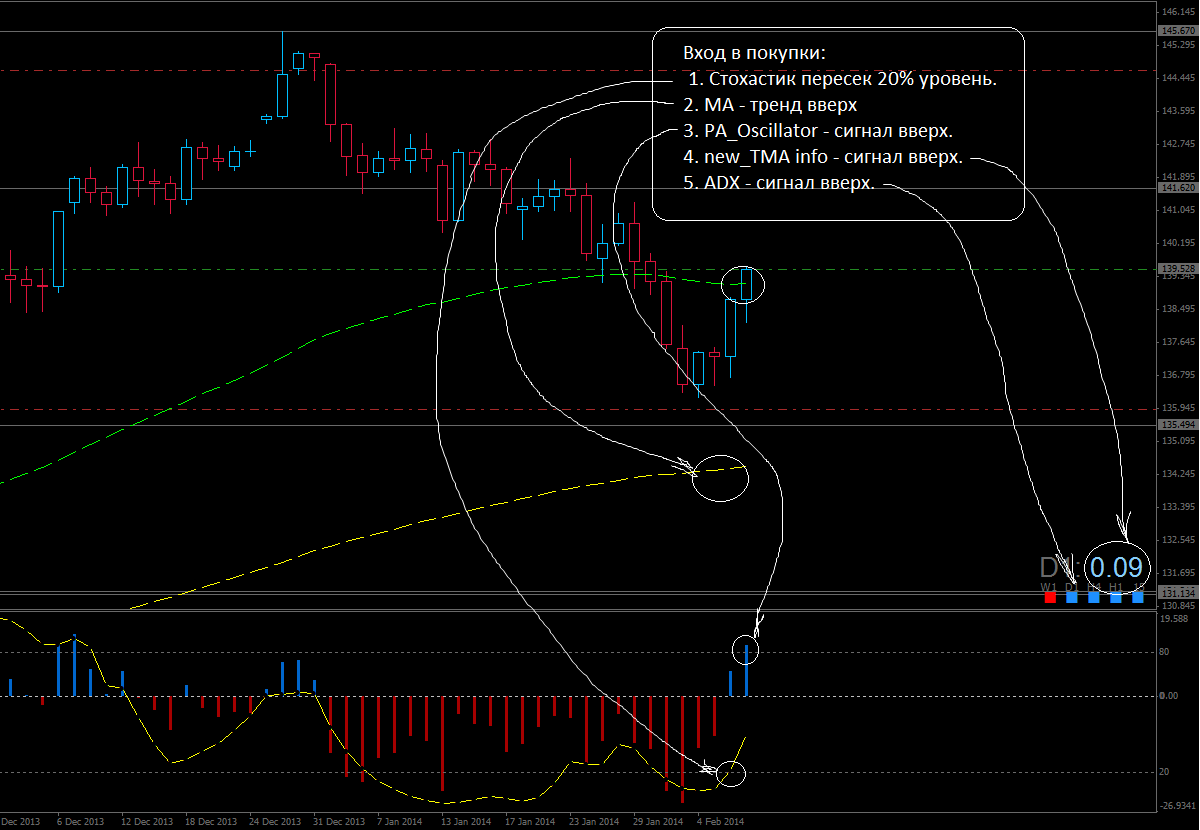Click the W1 label above the red square
This screenshot has width=1200, height=830.
click(1049, 586)
